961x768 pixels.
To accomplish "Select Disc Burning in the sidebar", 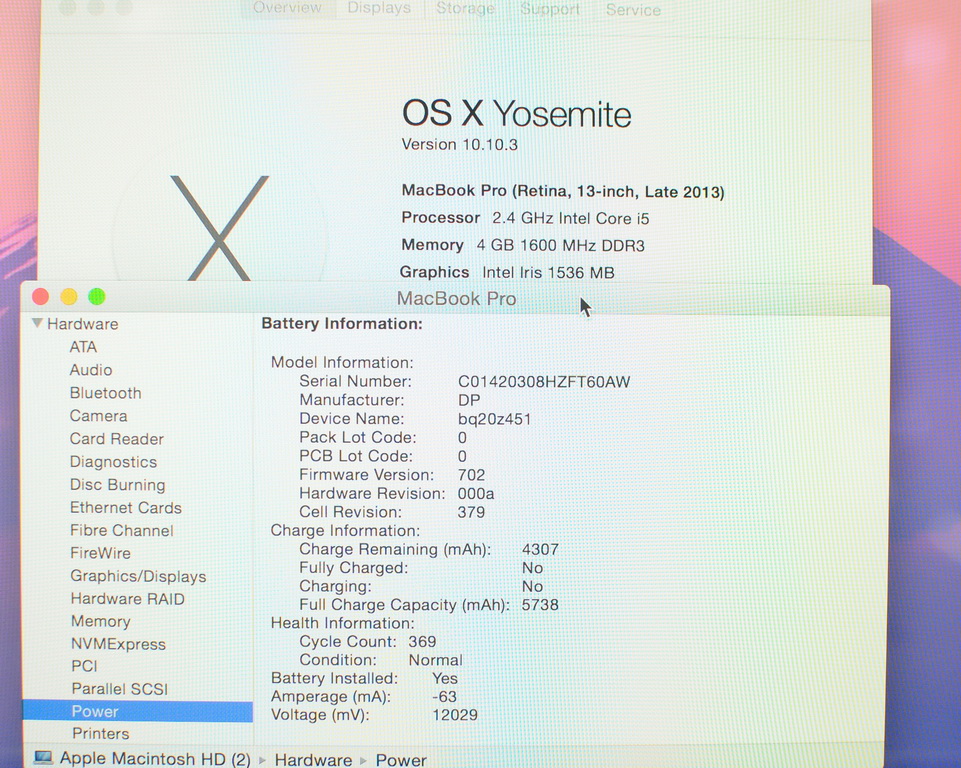I will 118,485.
